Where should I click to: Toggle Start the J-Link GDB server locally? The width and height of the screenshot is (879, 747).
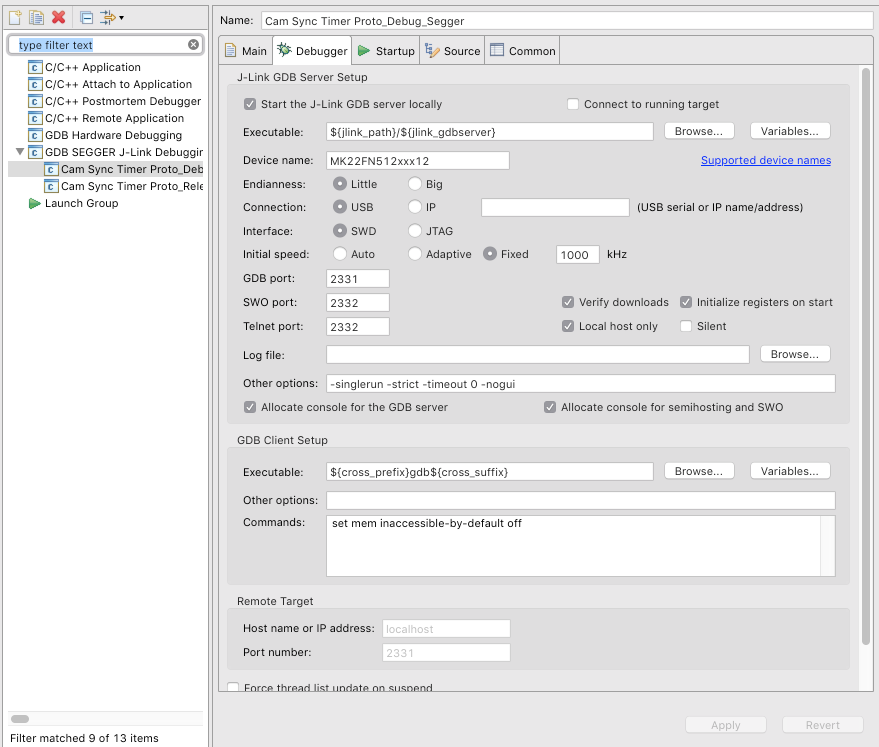[250, 104]
